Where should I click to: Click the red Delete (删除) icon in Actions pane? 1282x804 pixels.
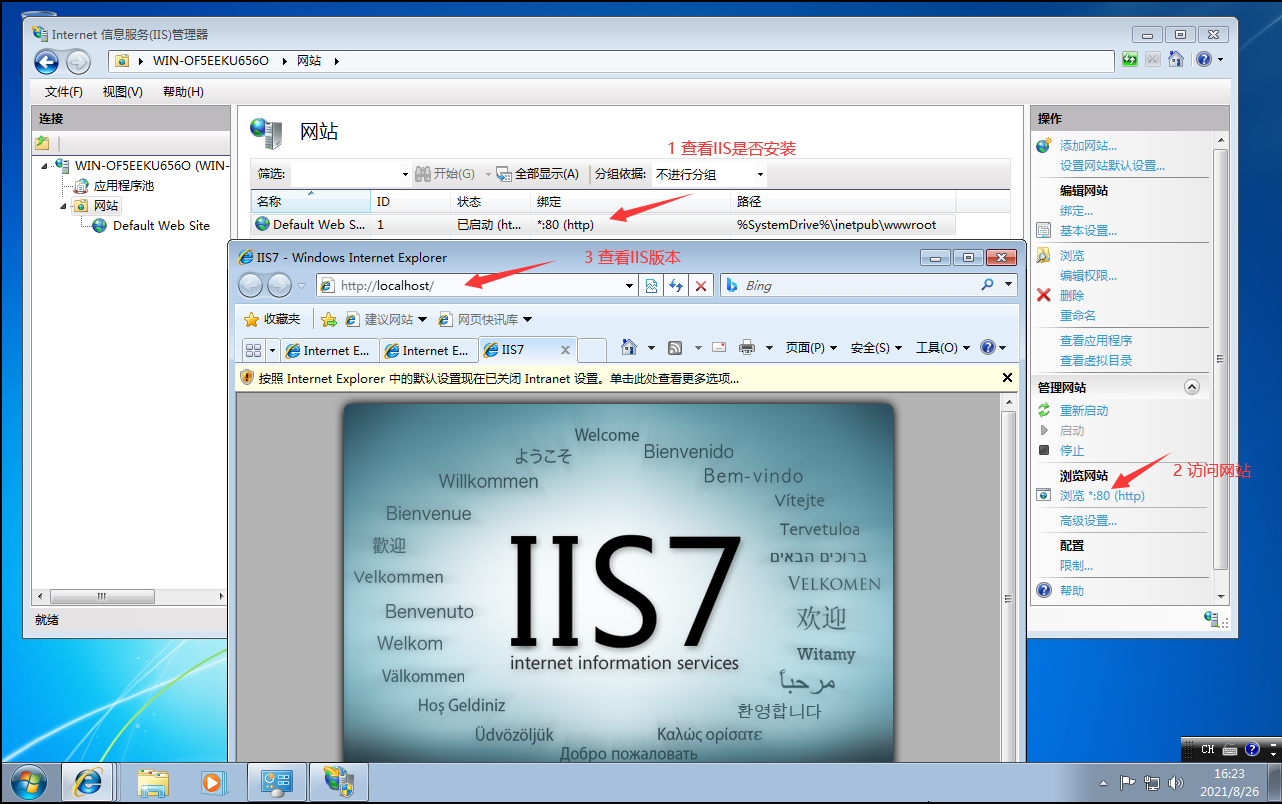(x=1043, y=294)
